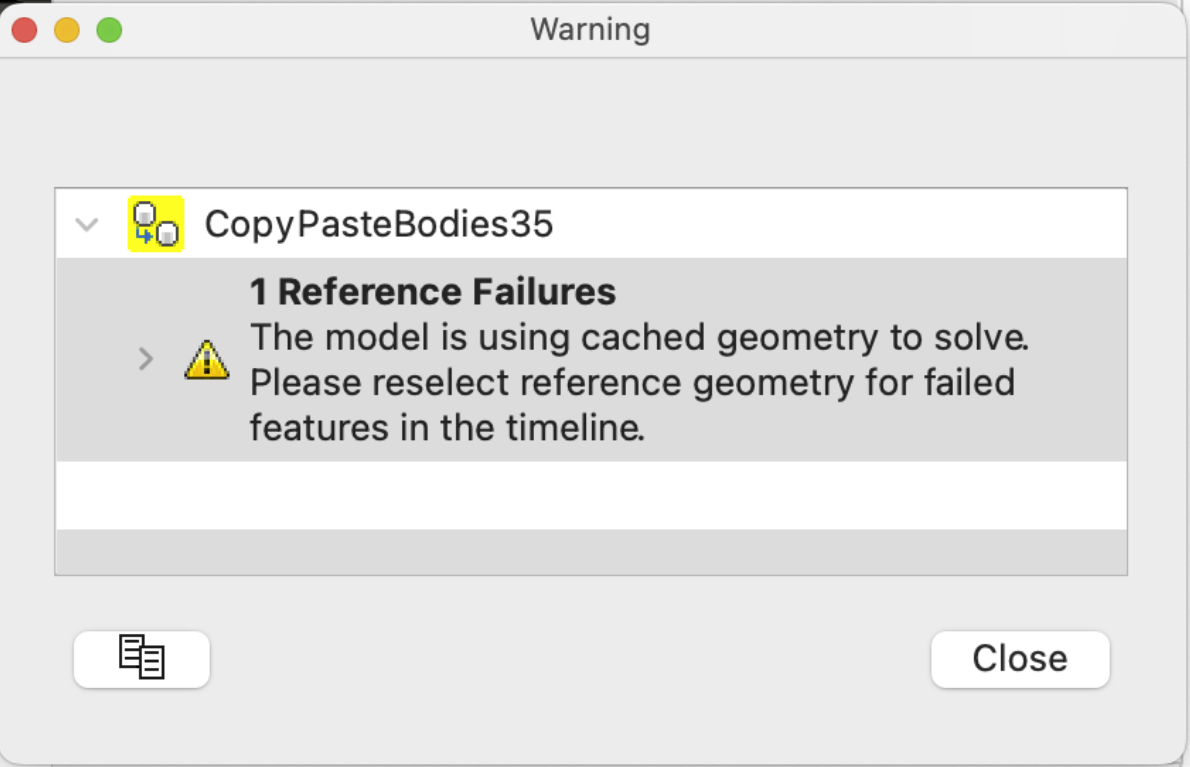Click the CopyPasteBodies35 feature icon

tap(156, 224)
